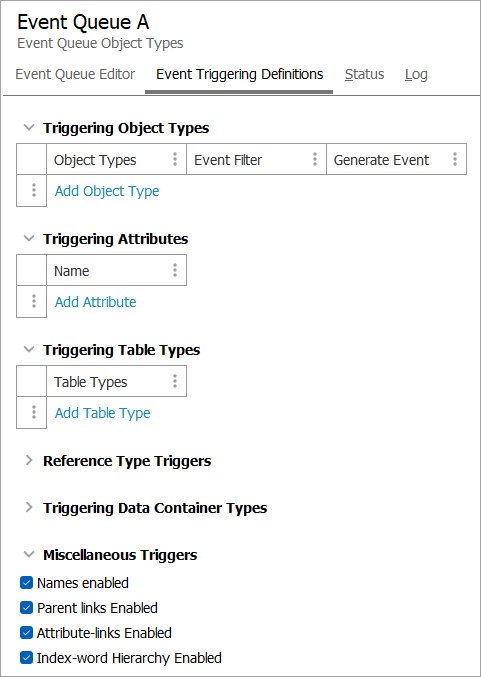Uncheck Names enabled checkbox
This screenshot has width=481, height=677.
(26, 583)
